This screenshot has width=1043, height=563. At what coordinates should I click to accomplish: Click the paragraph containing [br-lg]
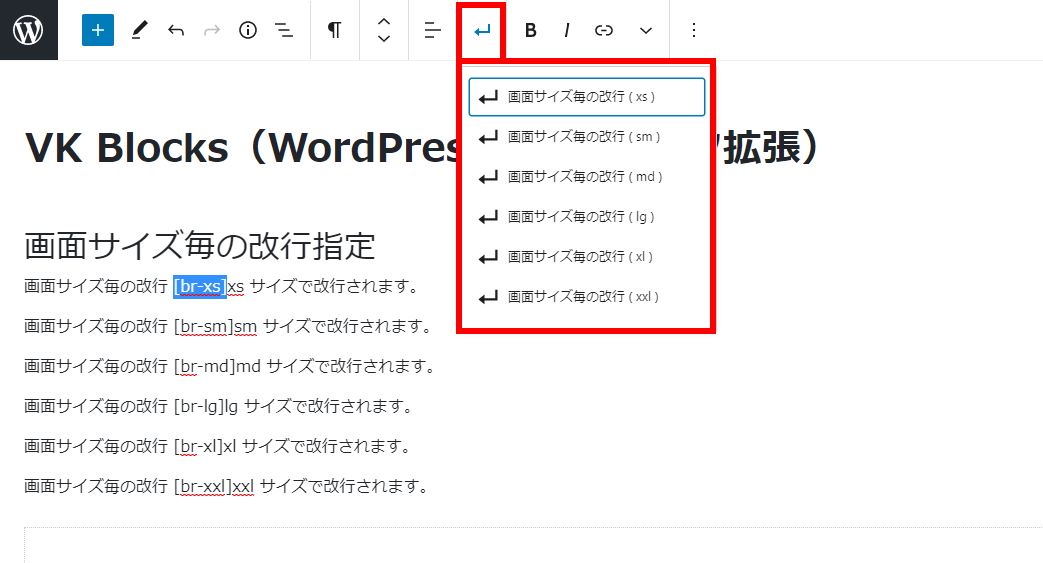220,407
